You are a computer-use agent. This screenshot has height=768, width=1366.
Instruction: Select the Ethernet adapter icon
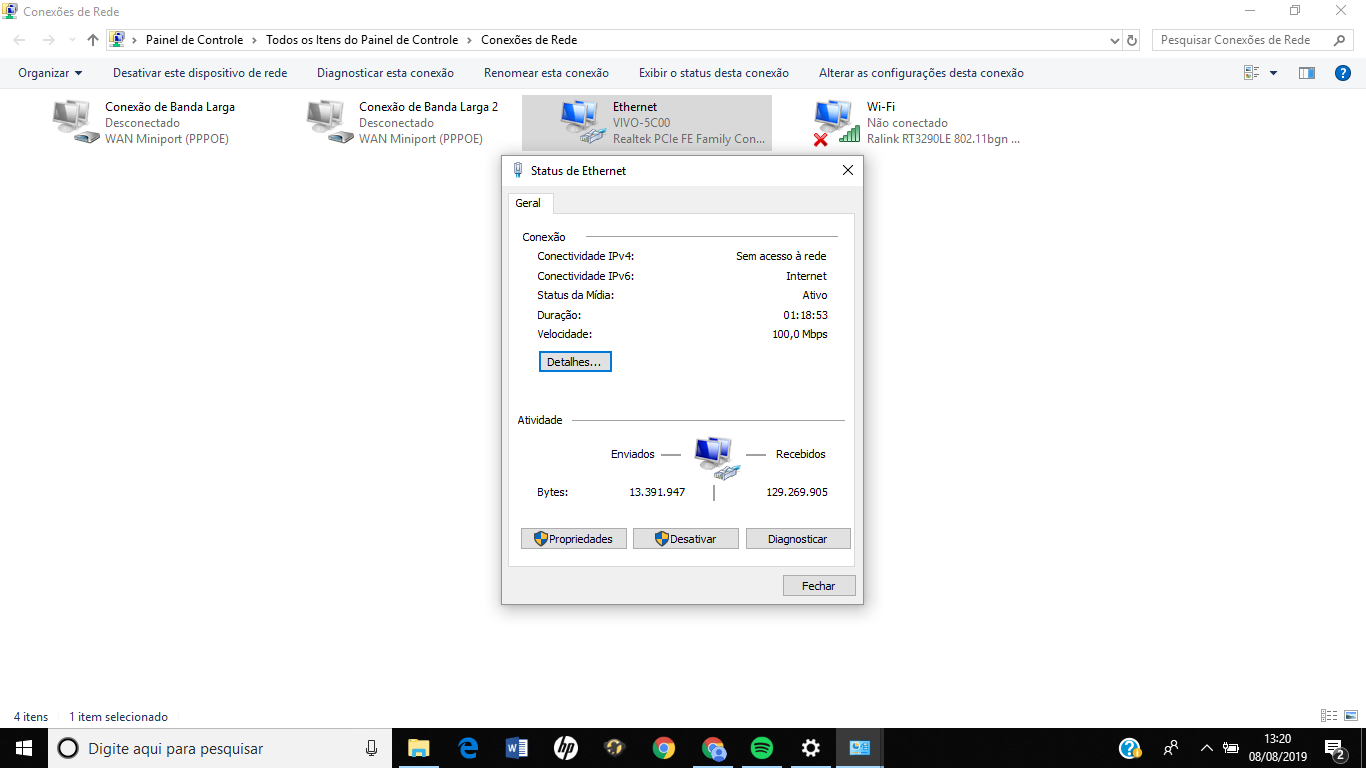click(584, 122)
